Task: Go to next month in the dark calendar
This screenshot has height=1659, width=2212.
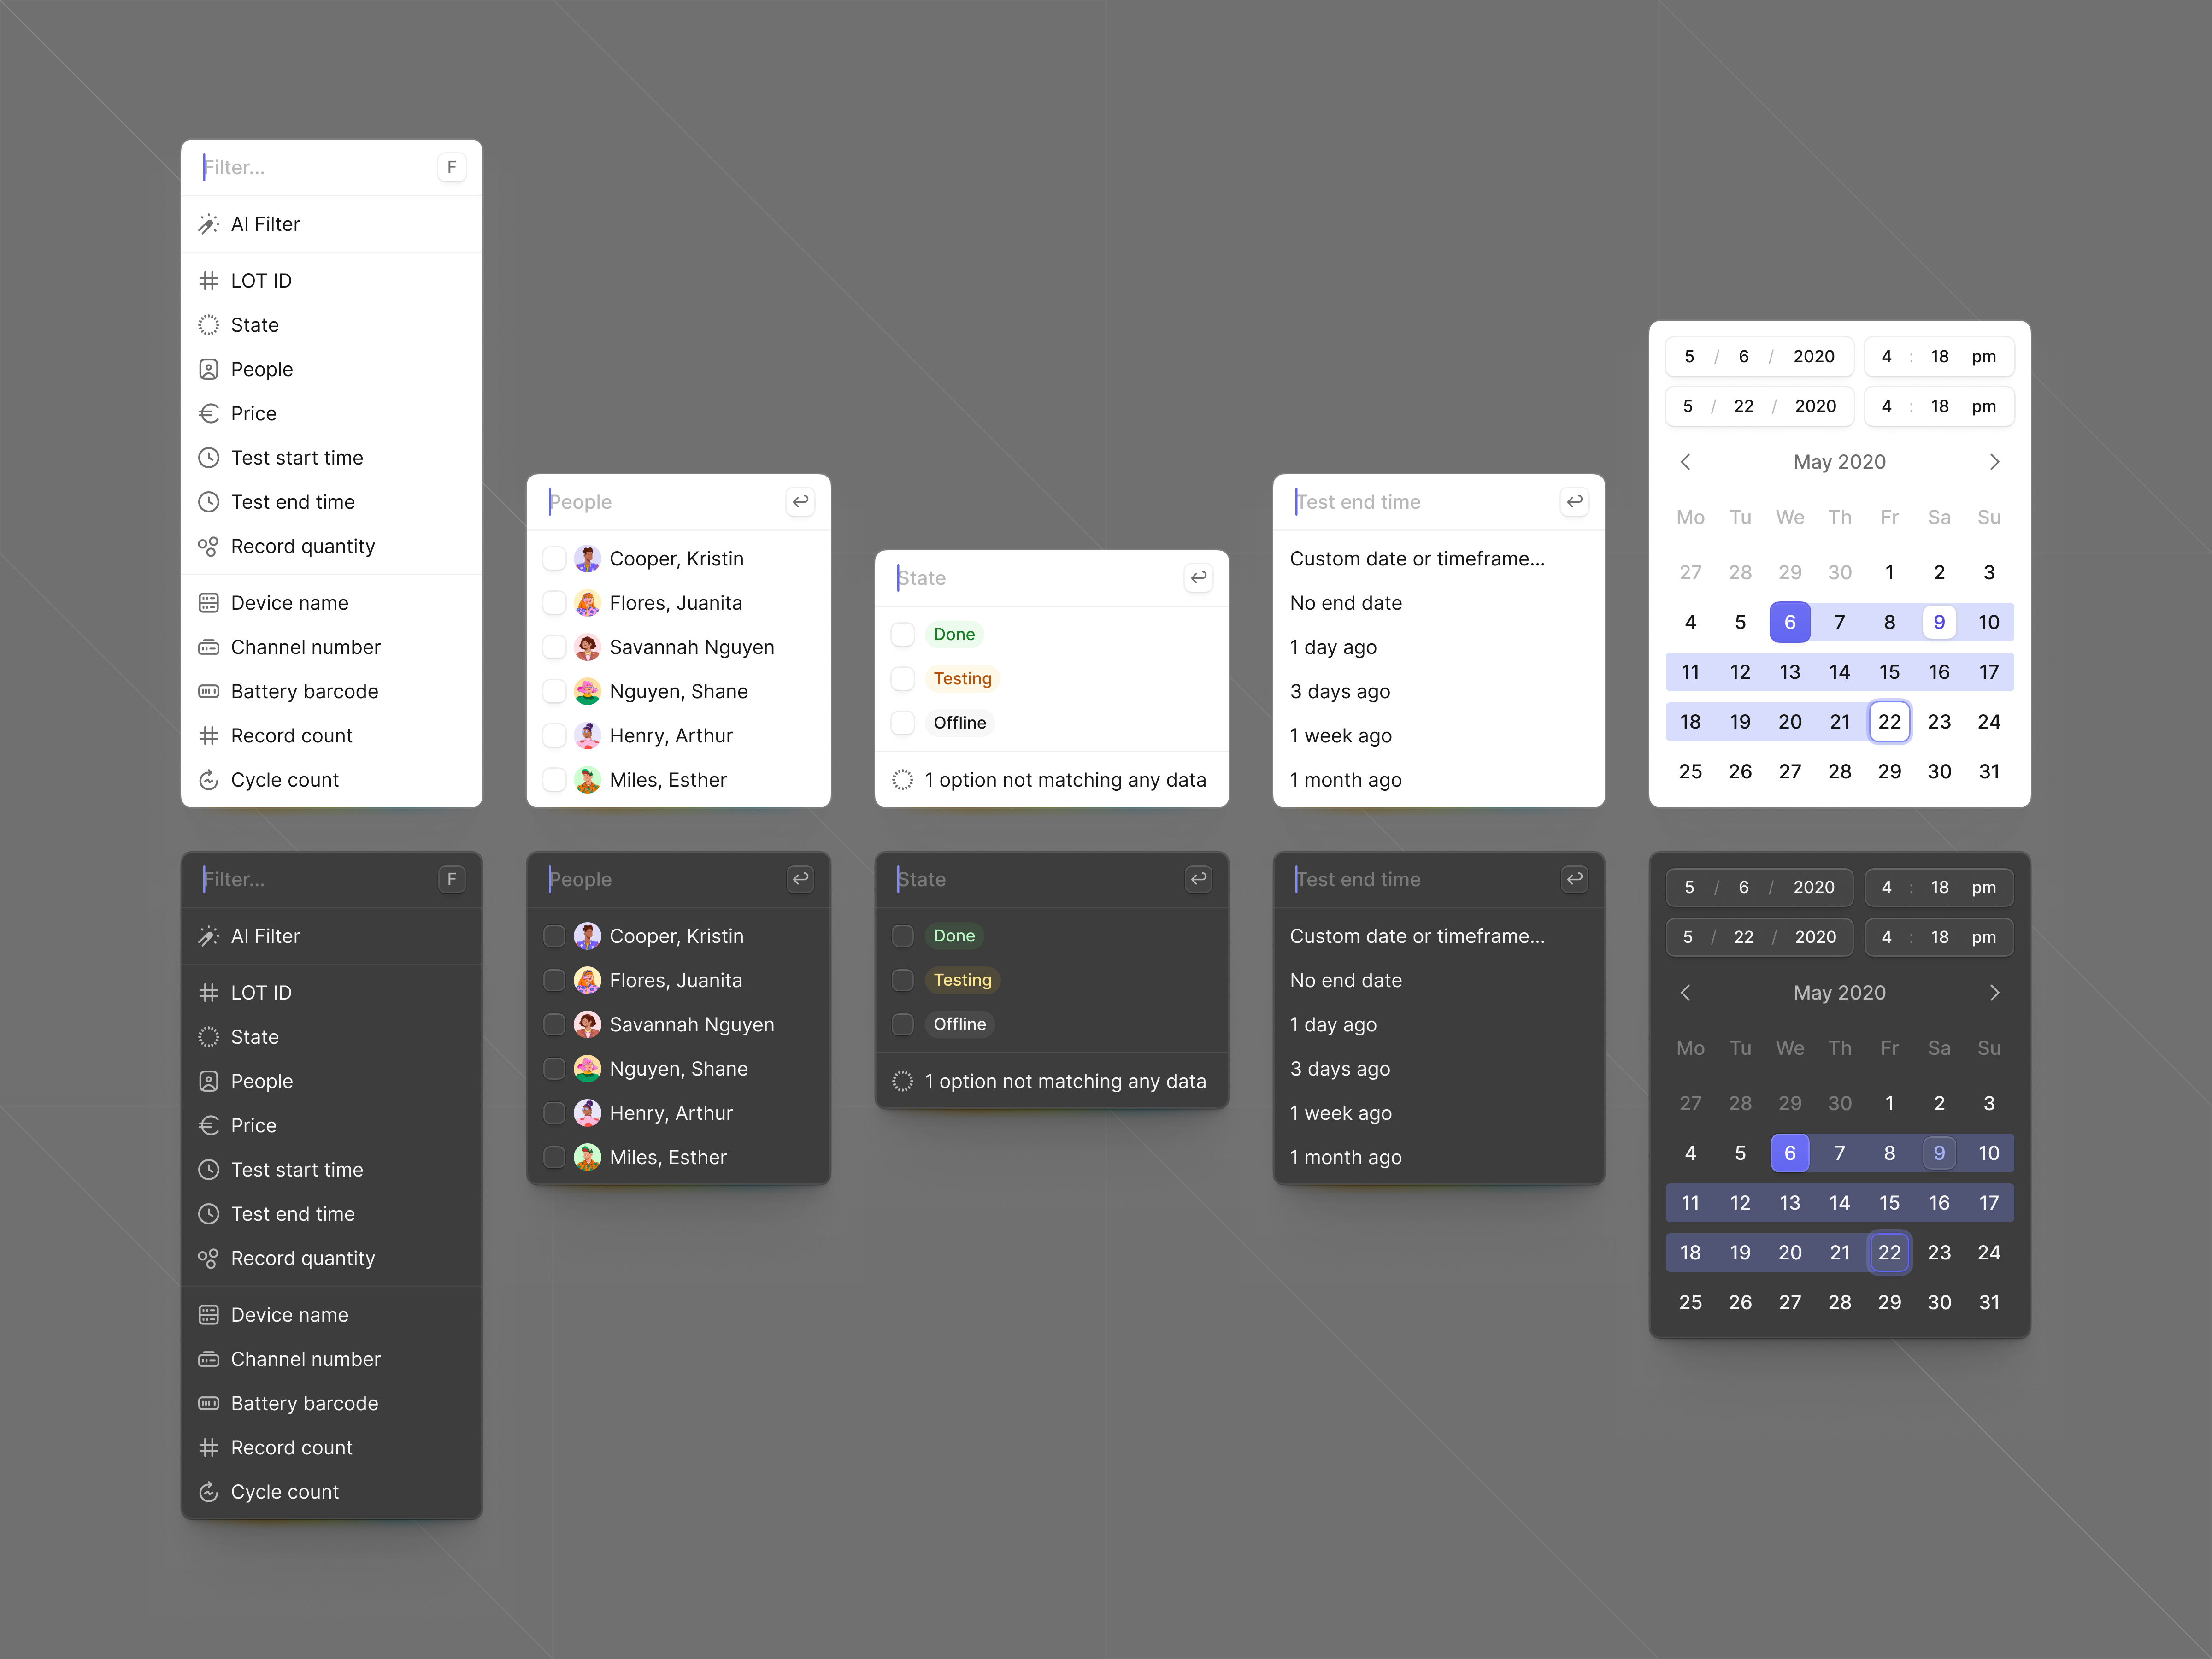Action: (x=1994, y=992)
